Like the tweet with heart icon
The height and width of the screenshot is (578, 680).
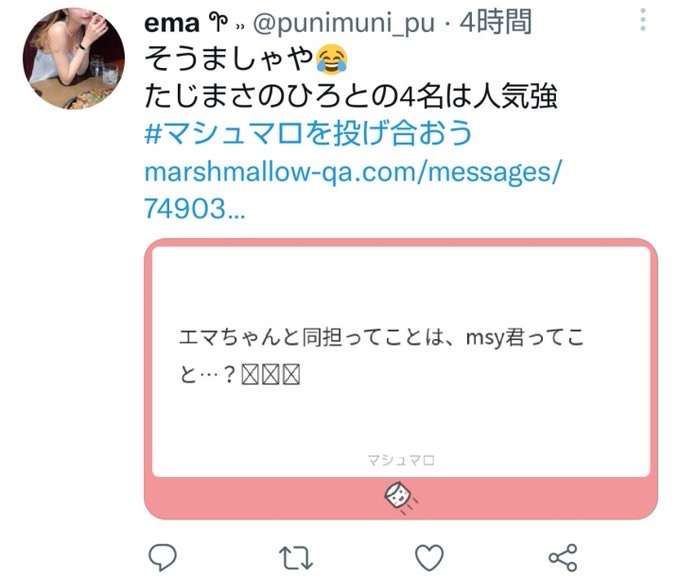pos(429,558)
